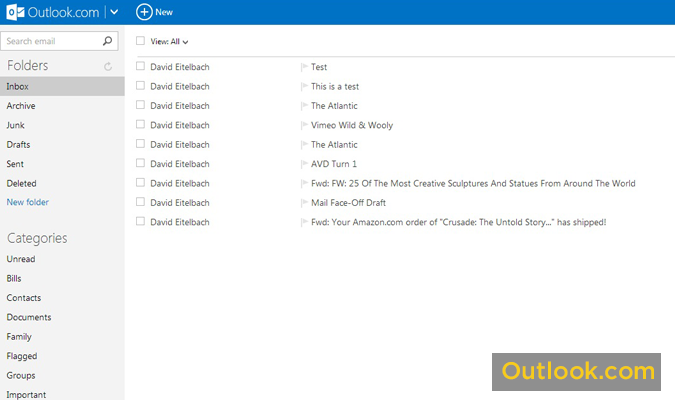
Task: Select the checkbox for "AVD Turn 1" email
Action: (x=140, y=163)
